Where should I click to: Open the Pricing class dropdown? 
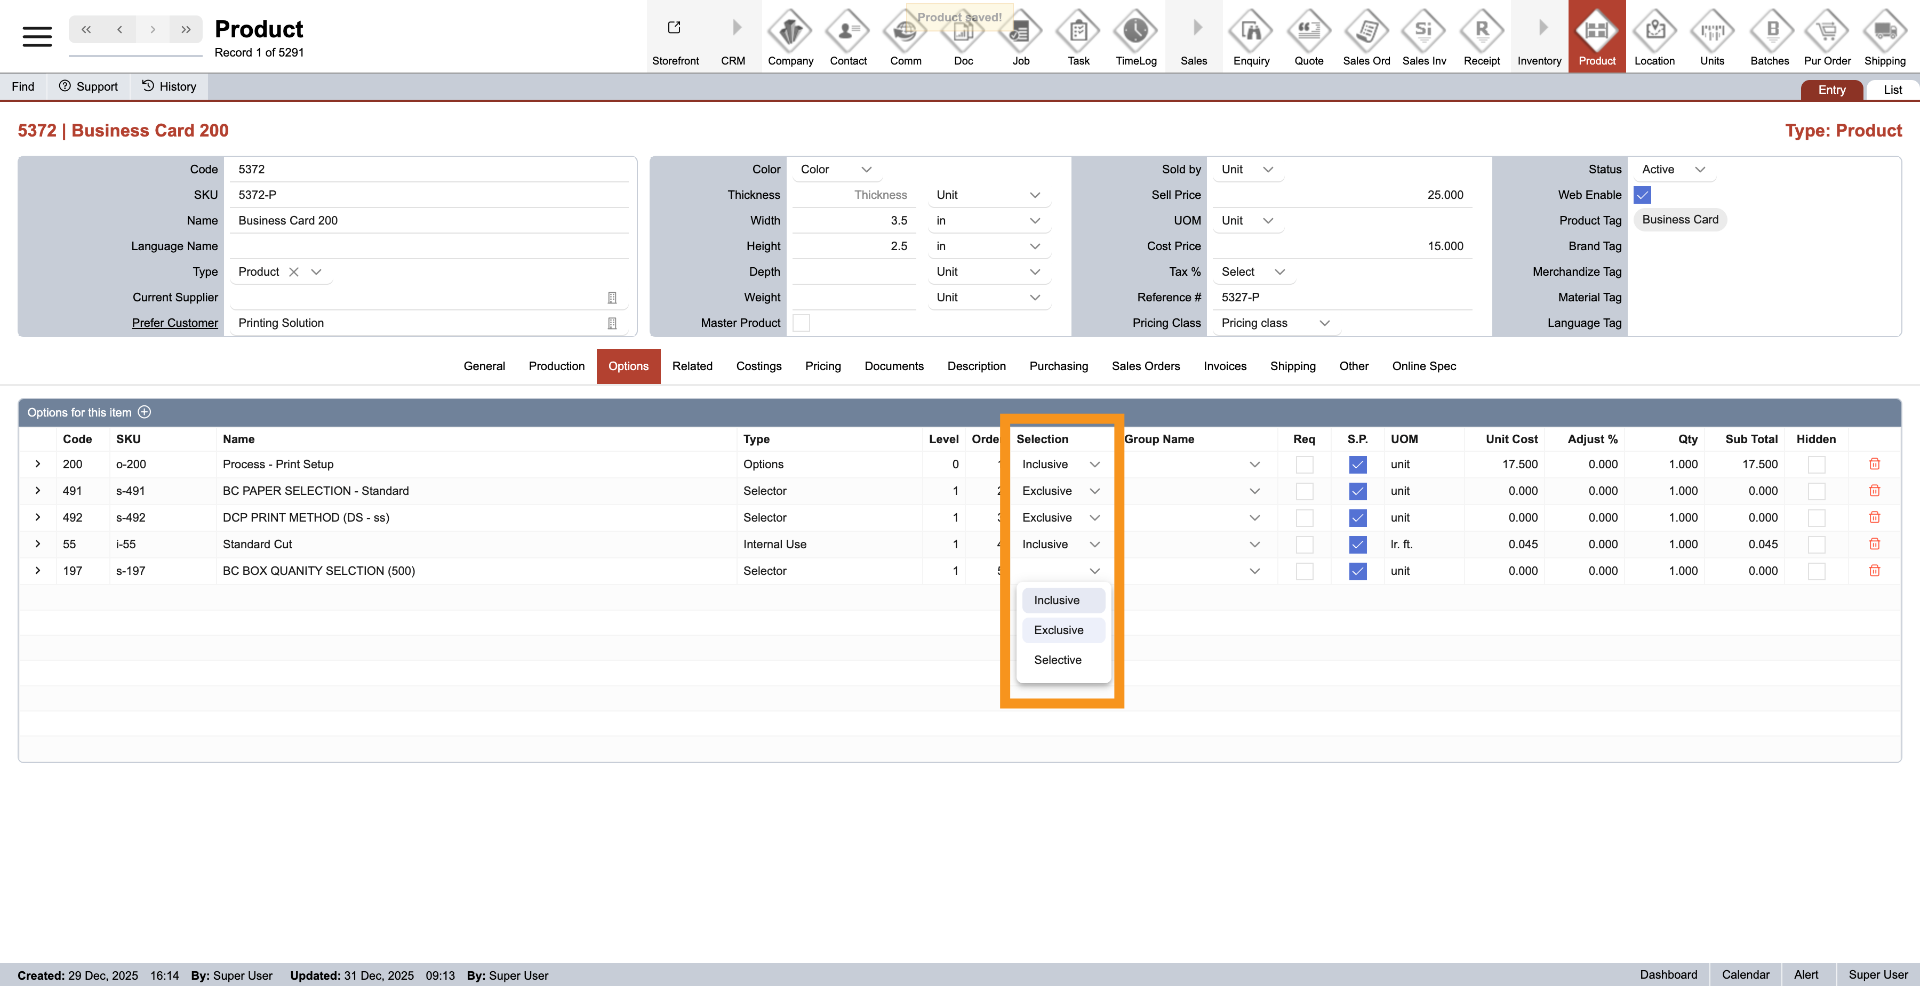point(1275,323)
